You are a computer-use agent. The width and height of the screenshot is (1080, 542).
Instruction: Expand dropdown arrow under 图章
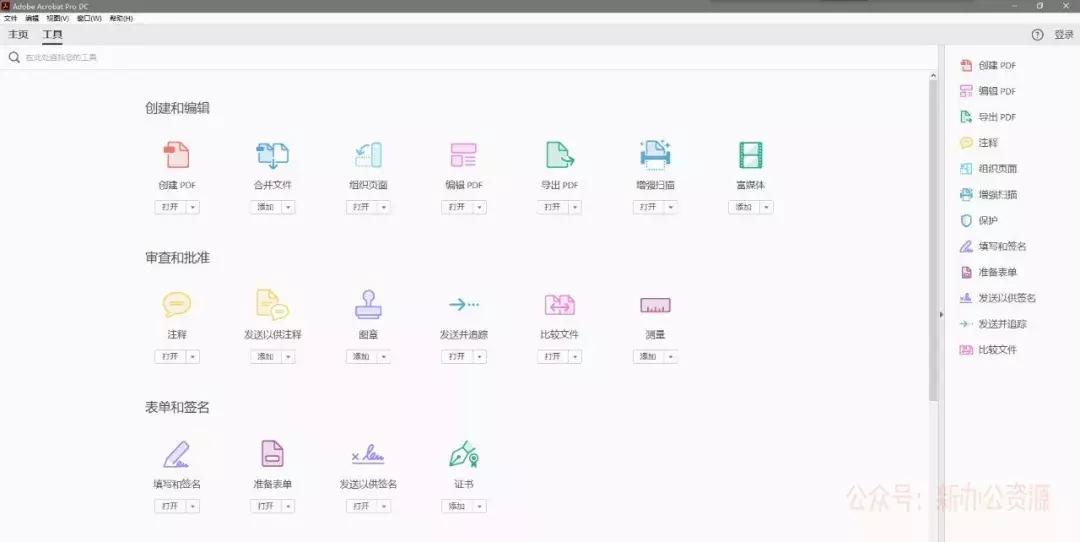coord(384,357)
